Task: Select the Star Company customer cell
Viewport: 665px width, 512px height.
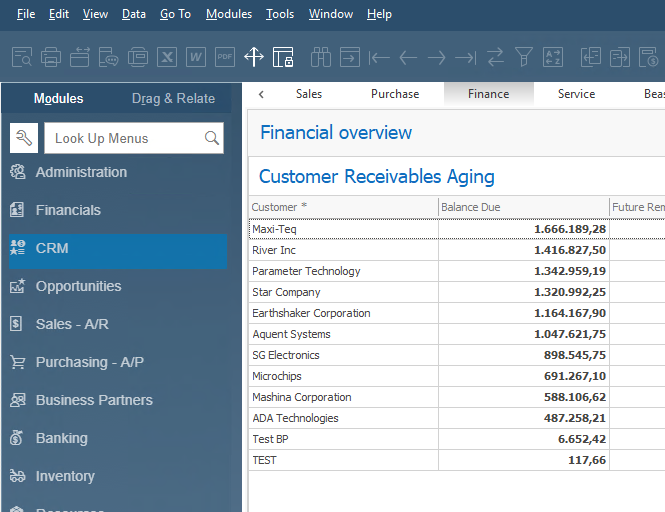Action: pyautogui.click(x=344, y=292)
